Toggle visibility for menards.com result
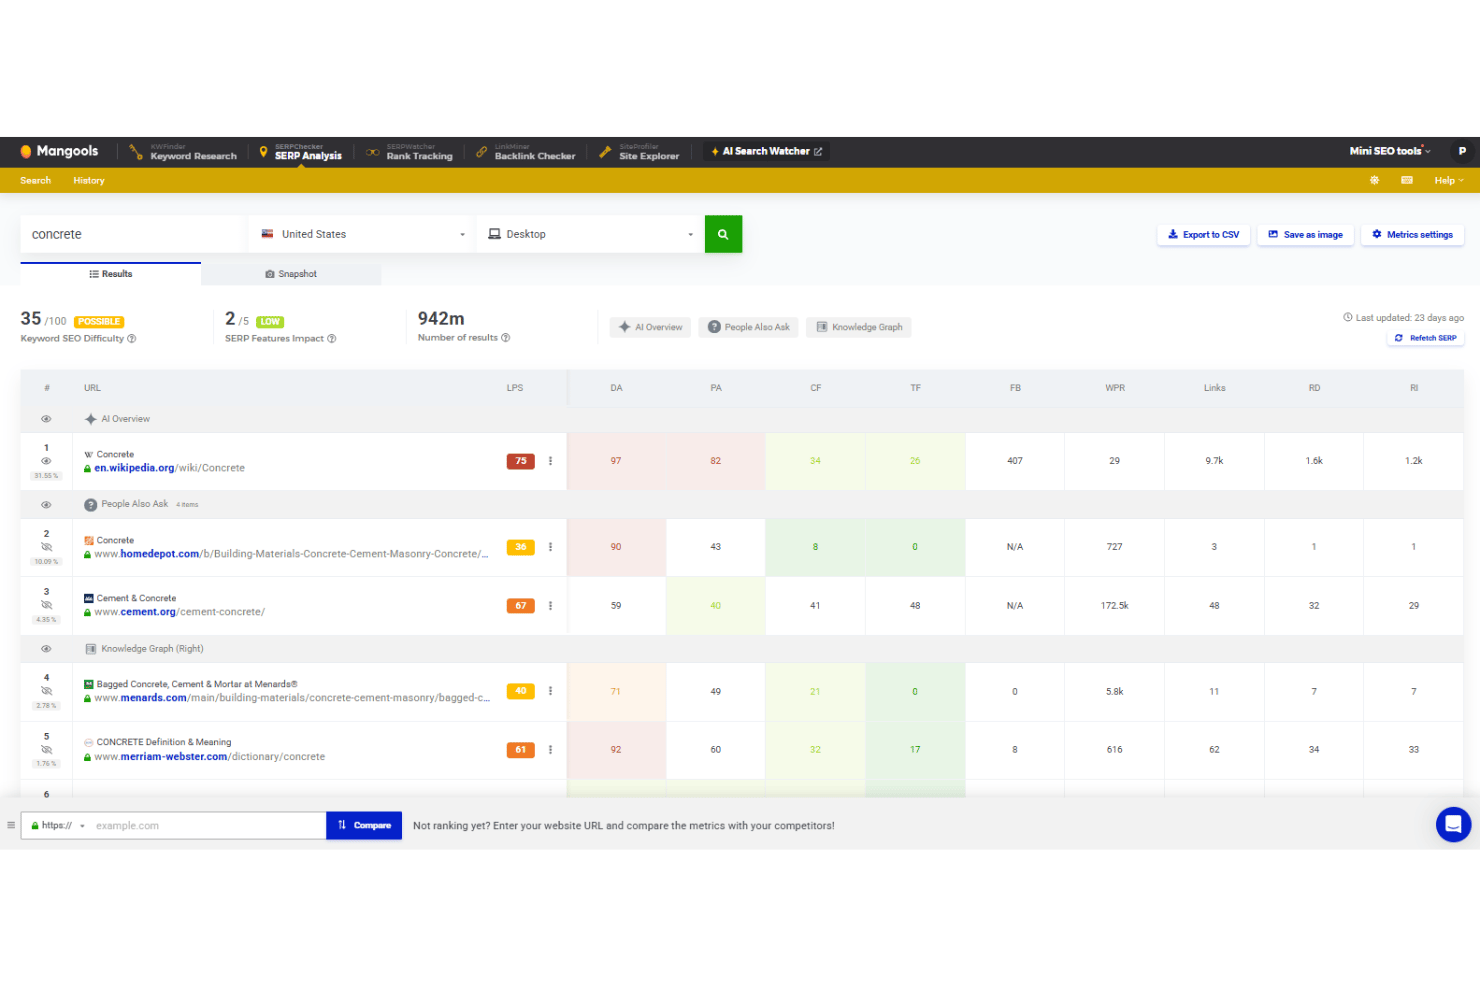This screenshot has width=1480, height=987. coord(46,691)
